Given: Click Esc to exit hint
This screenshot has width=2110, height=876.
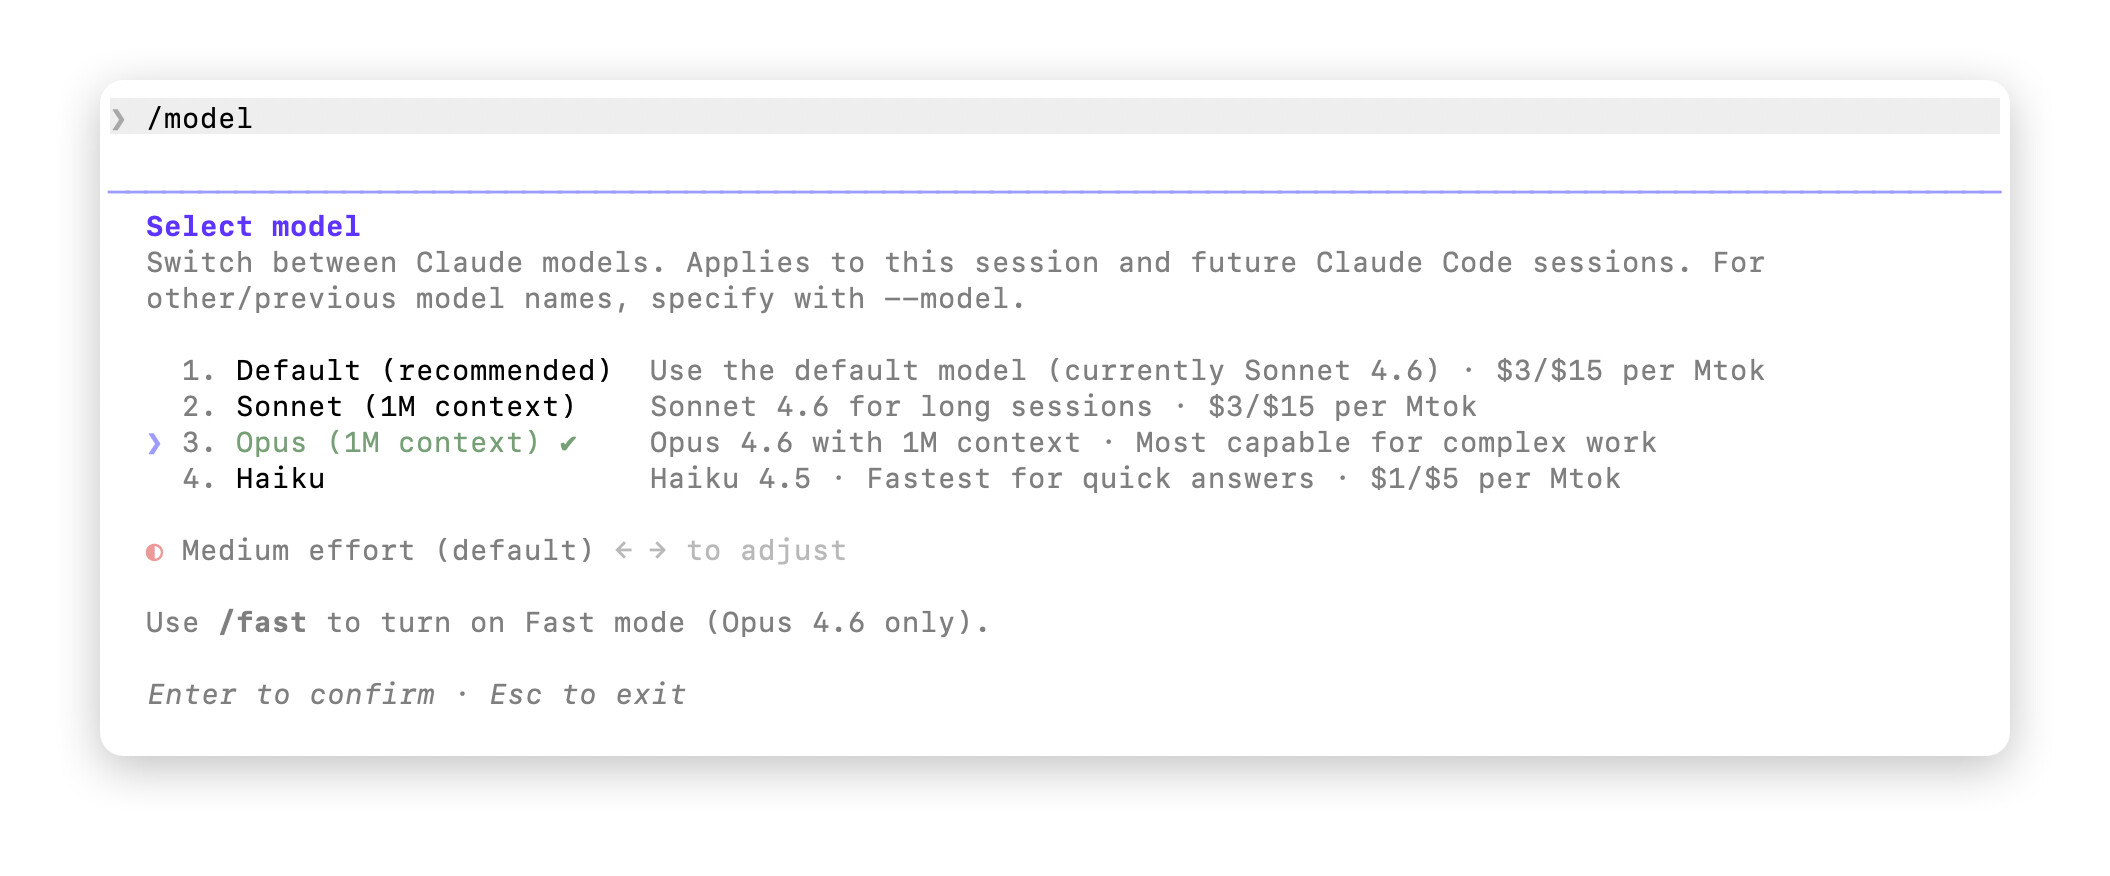Looking at the screenshot, I should (x=587, y=695).
